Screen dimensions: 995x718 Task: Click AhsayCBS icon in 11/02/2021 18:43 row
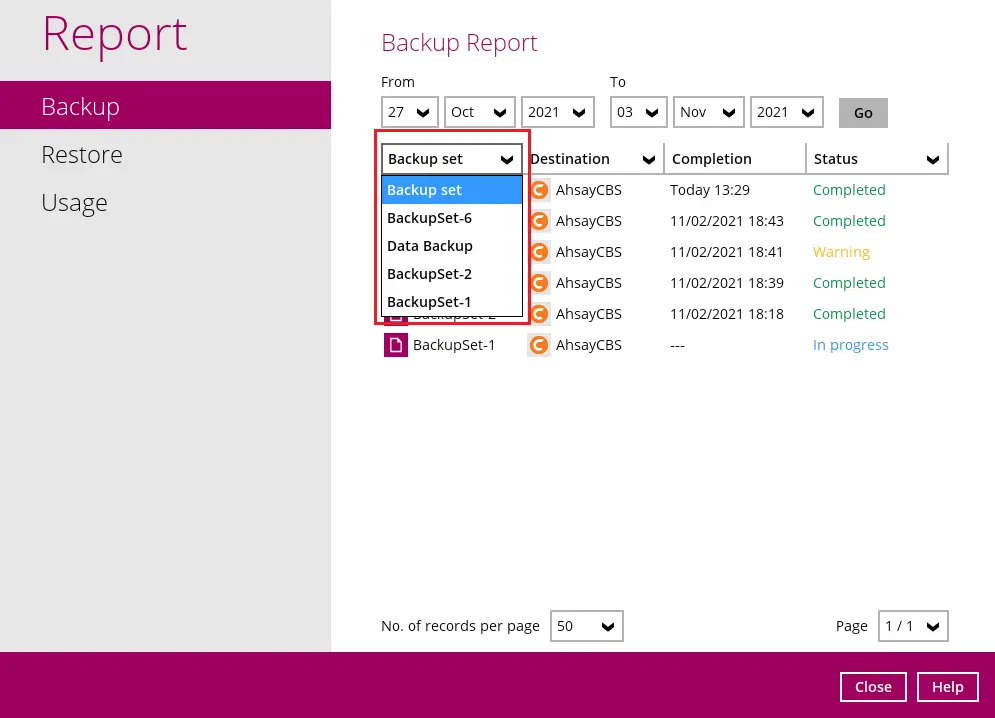[539, 221]
